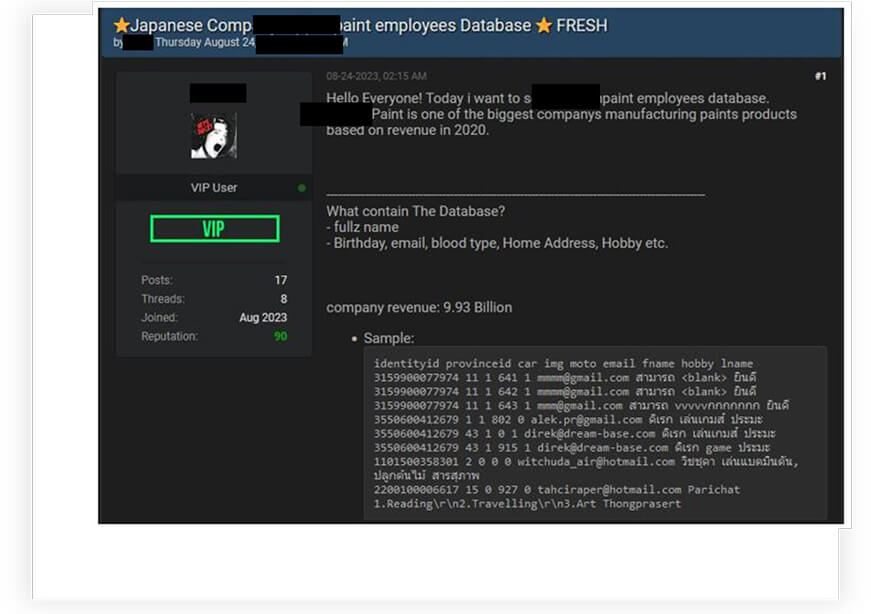Select the 'Threads:' count 8
Image resolution: width=871 pixels, height=614 pixels.
(x=283, y=299)
